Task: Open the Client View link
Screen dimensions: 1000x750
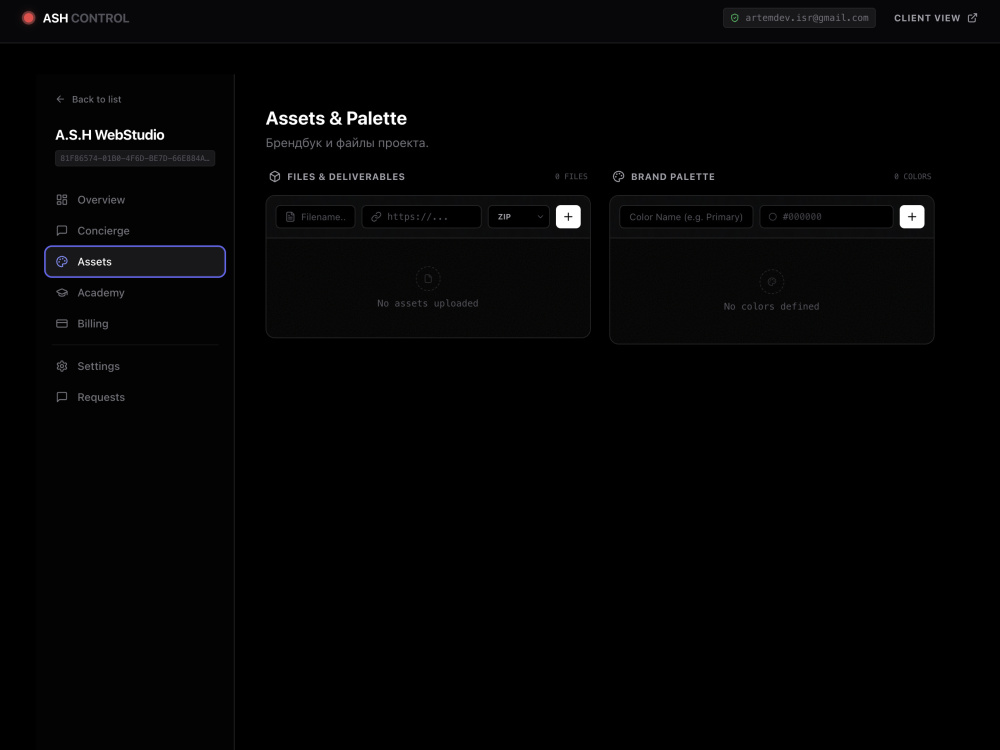Action: coord(936,18)
